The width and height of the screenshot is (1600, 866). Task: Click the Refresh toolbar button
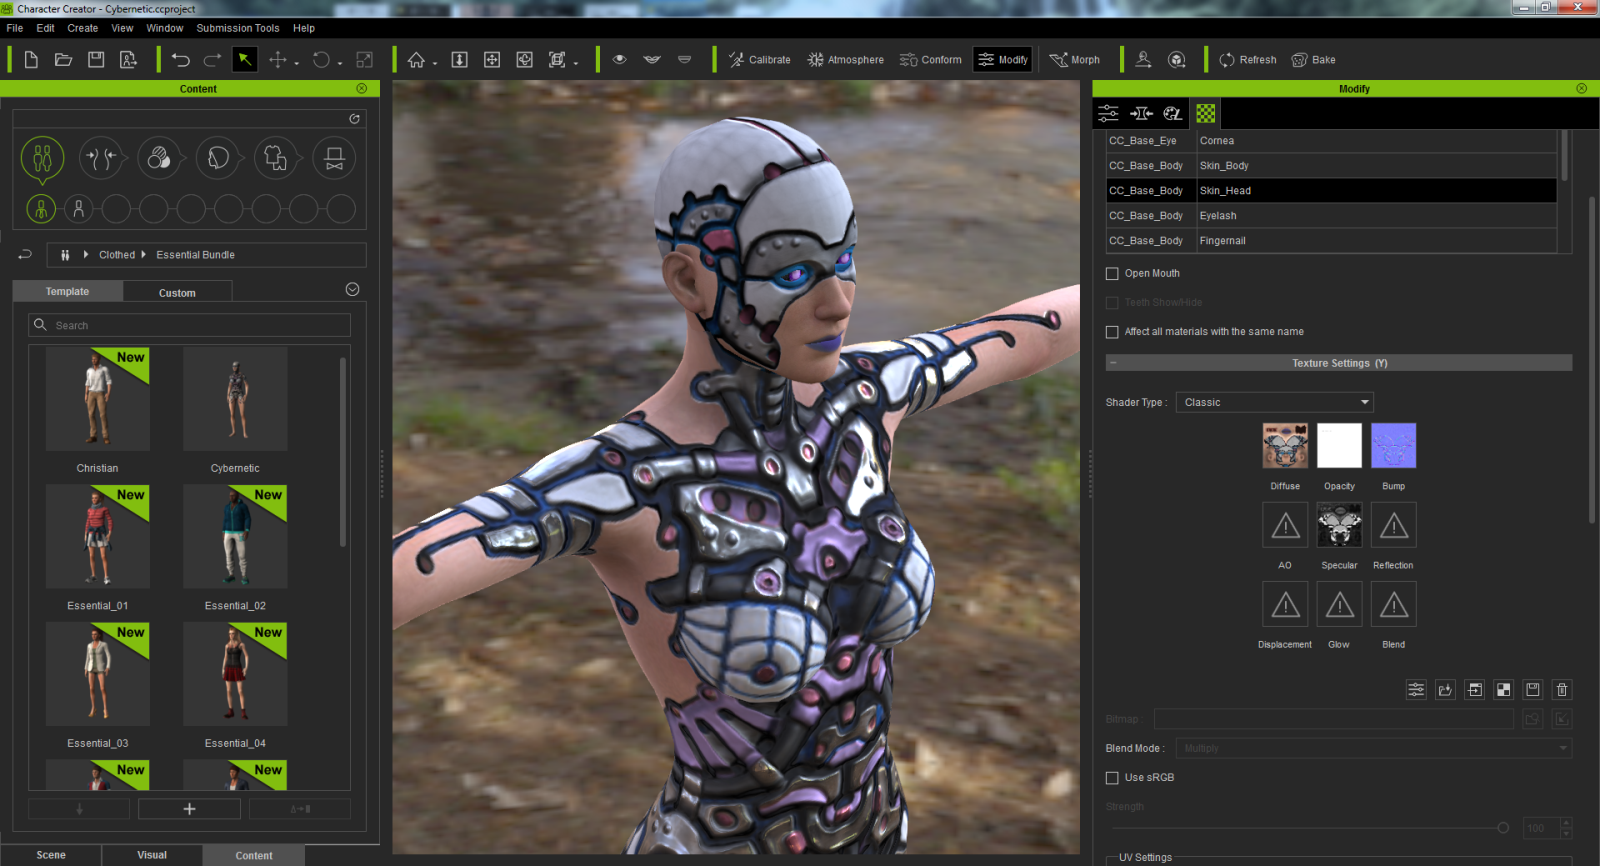pos(1248,60)
